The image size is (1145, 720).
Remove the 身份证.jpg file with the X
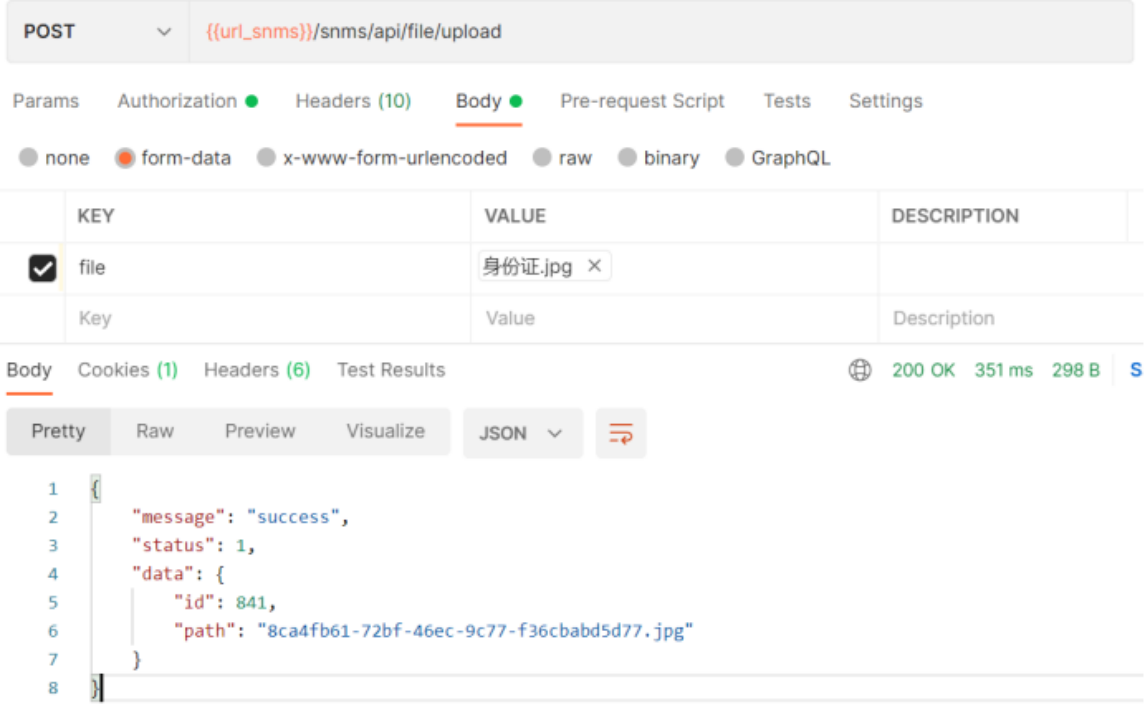594,266
